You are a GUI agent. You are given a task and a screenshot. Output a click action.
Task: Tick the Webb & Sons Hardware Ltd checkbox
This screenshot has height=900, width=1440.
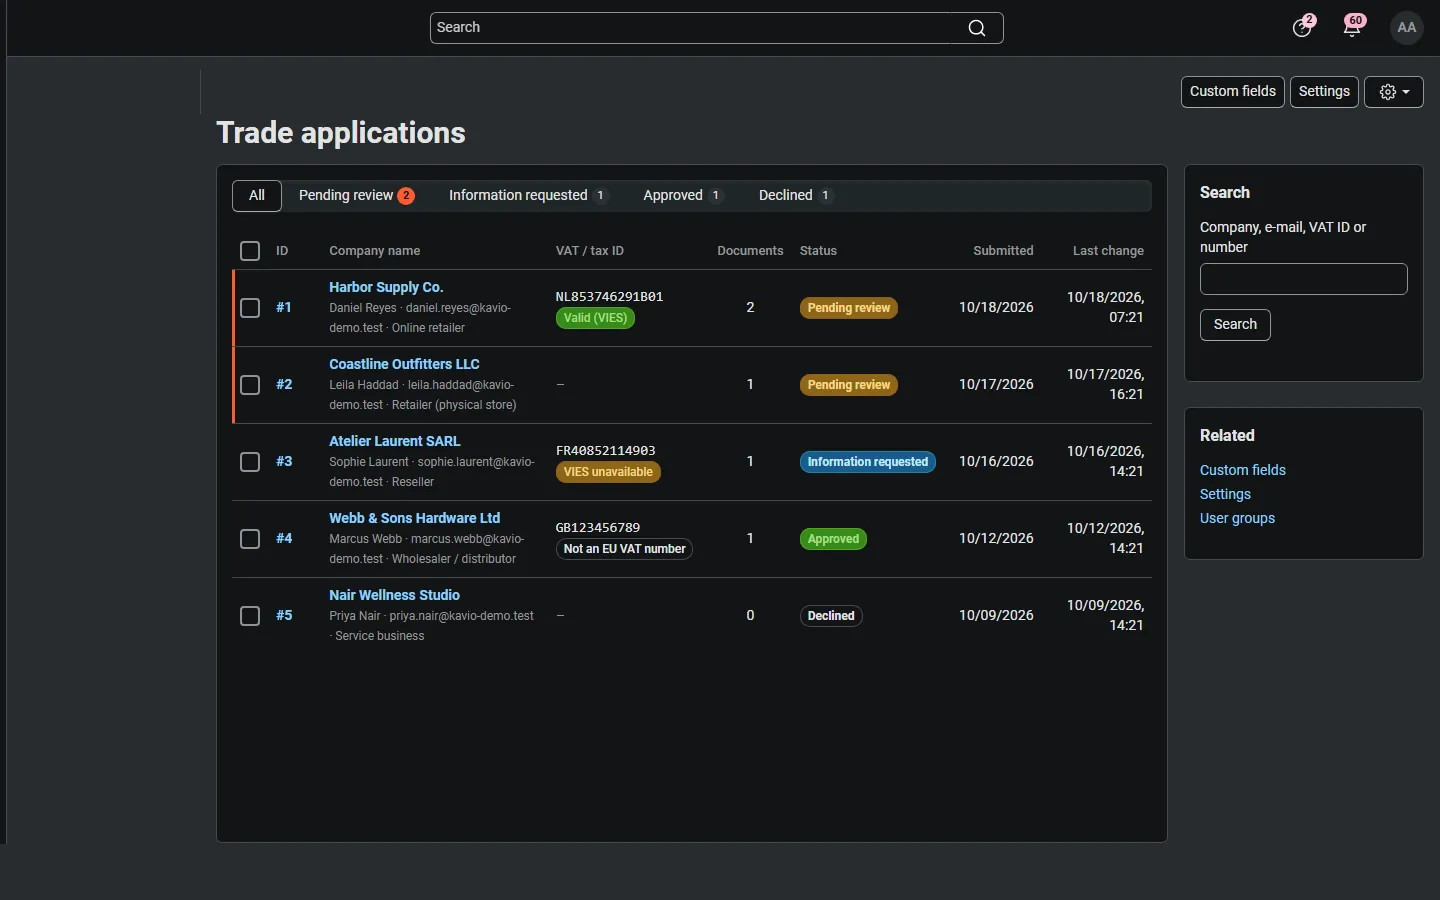tap(250, 539)
